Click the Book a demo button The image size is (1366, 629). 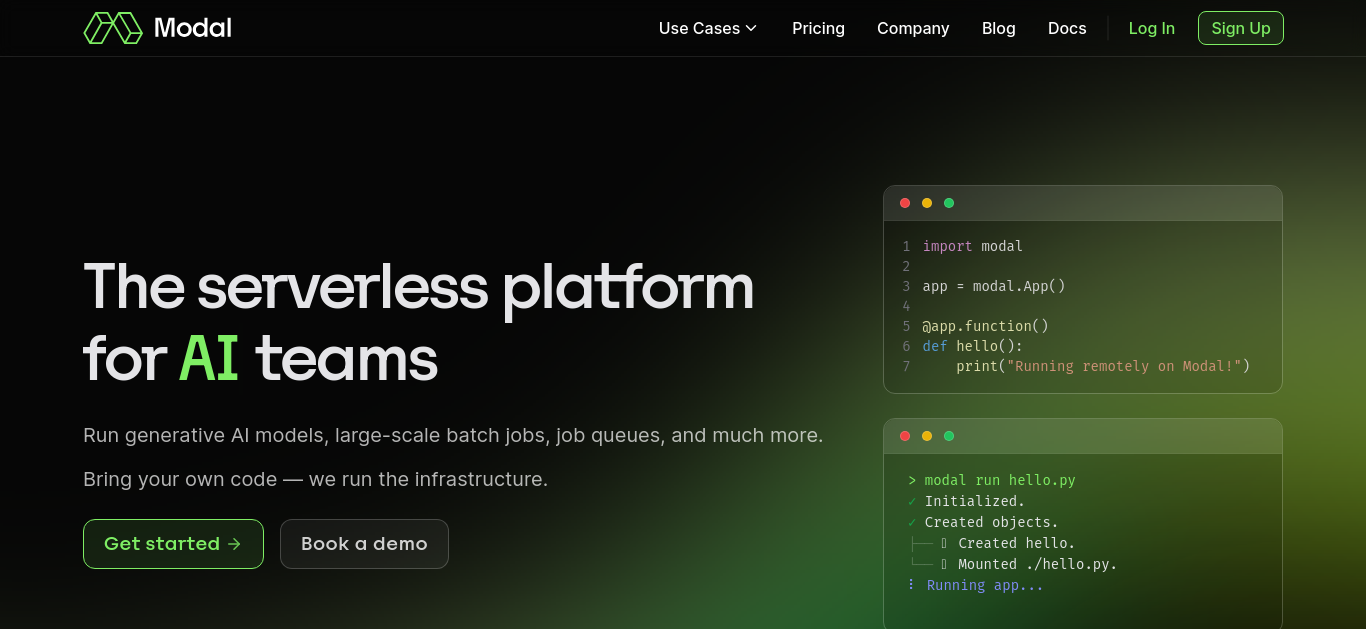click(x=364, y=544)
